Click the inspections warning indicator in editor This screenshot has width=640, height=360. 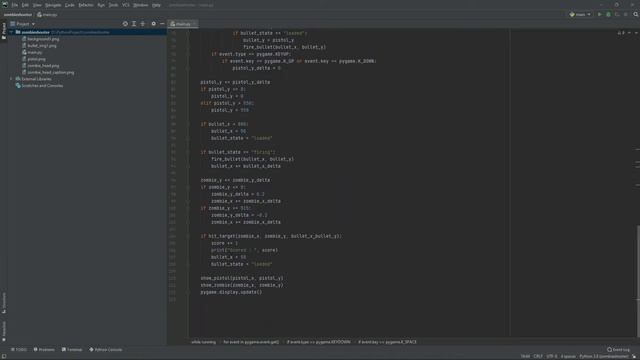[x=621, y=33]
